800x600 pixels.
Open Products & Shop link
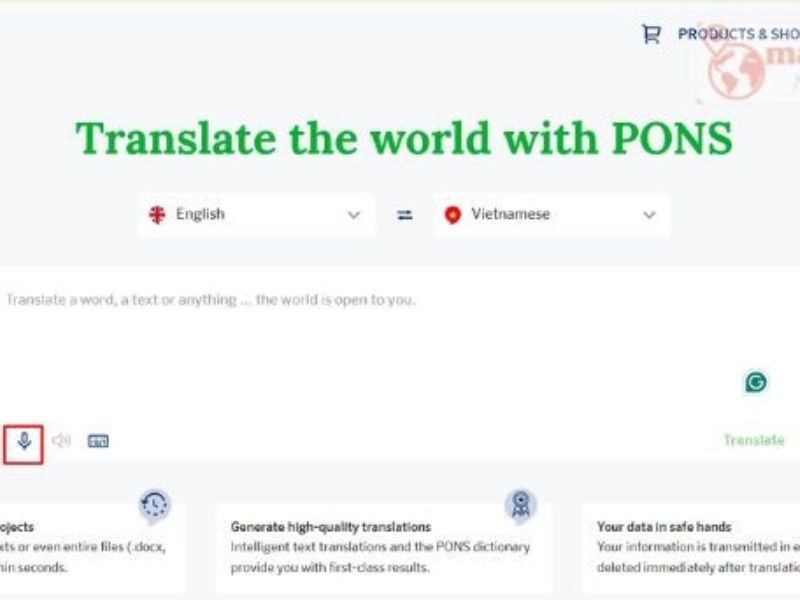pos(739,34)
